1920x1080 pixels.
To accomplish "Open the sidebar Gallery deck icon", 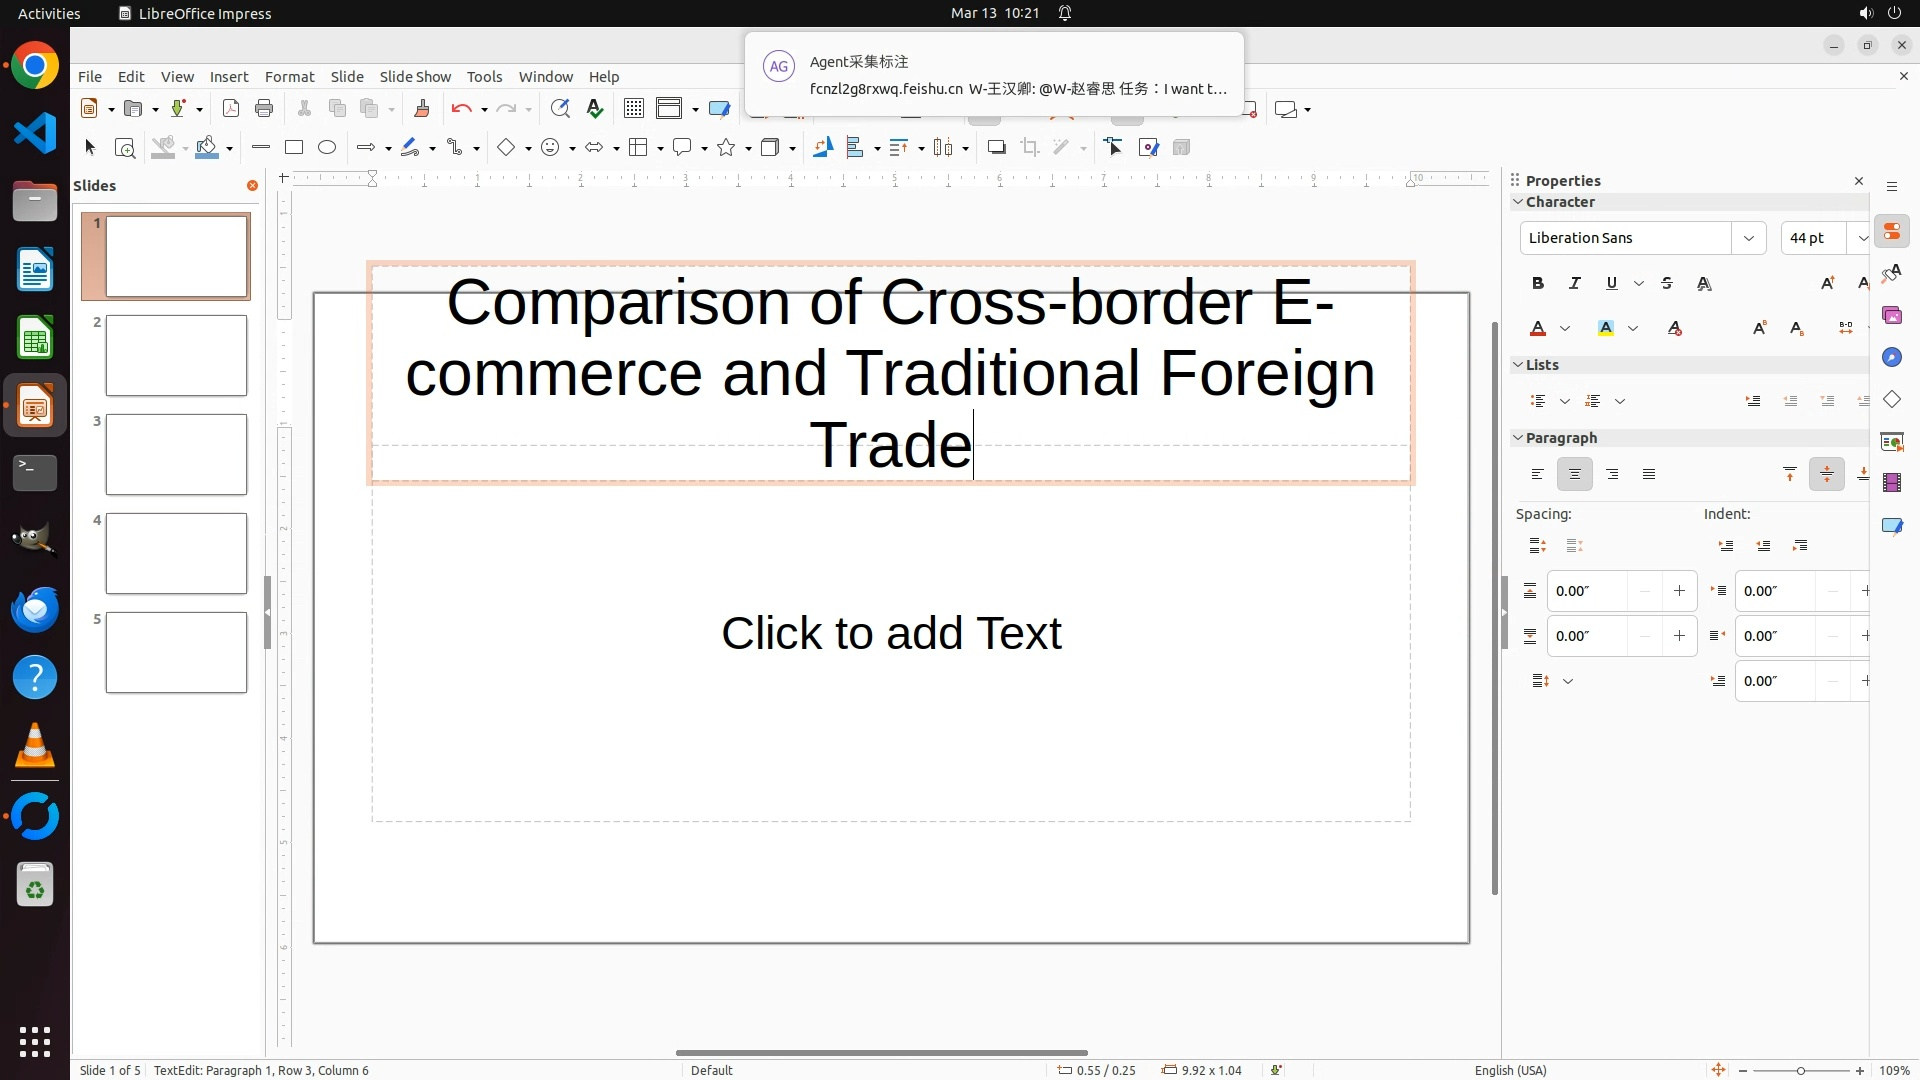I will click(1892, 316).
